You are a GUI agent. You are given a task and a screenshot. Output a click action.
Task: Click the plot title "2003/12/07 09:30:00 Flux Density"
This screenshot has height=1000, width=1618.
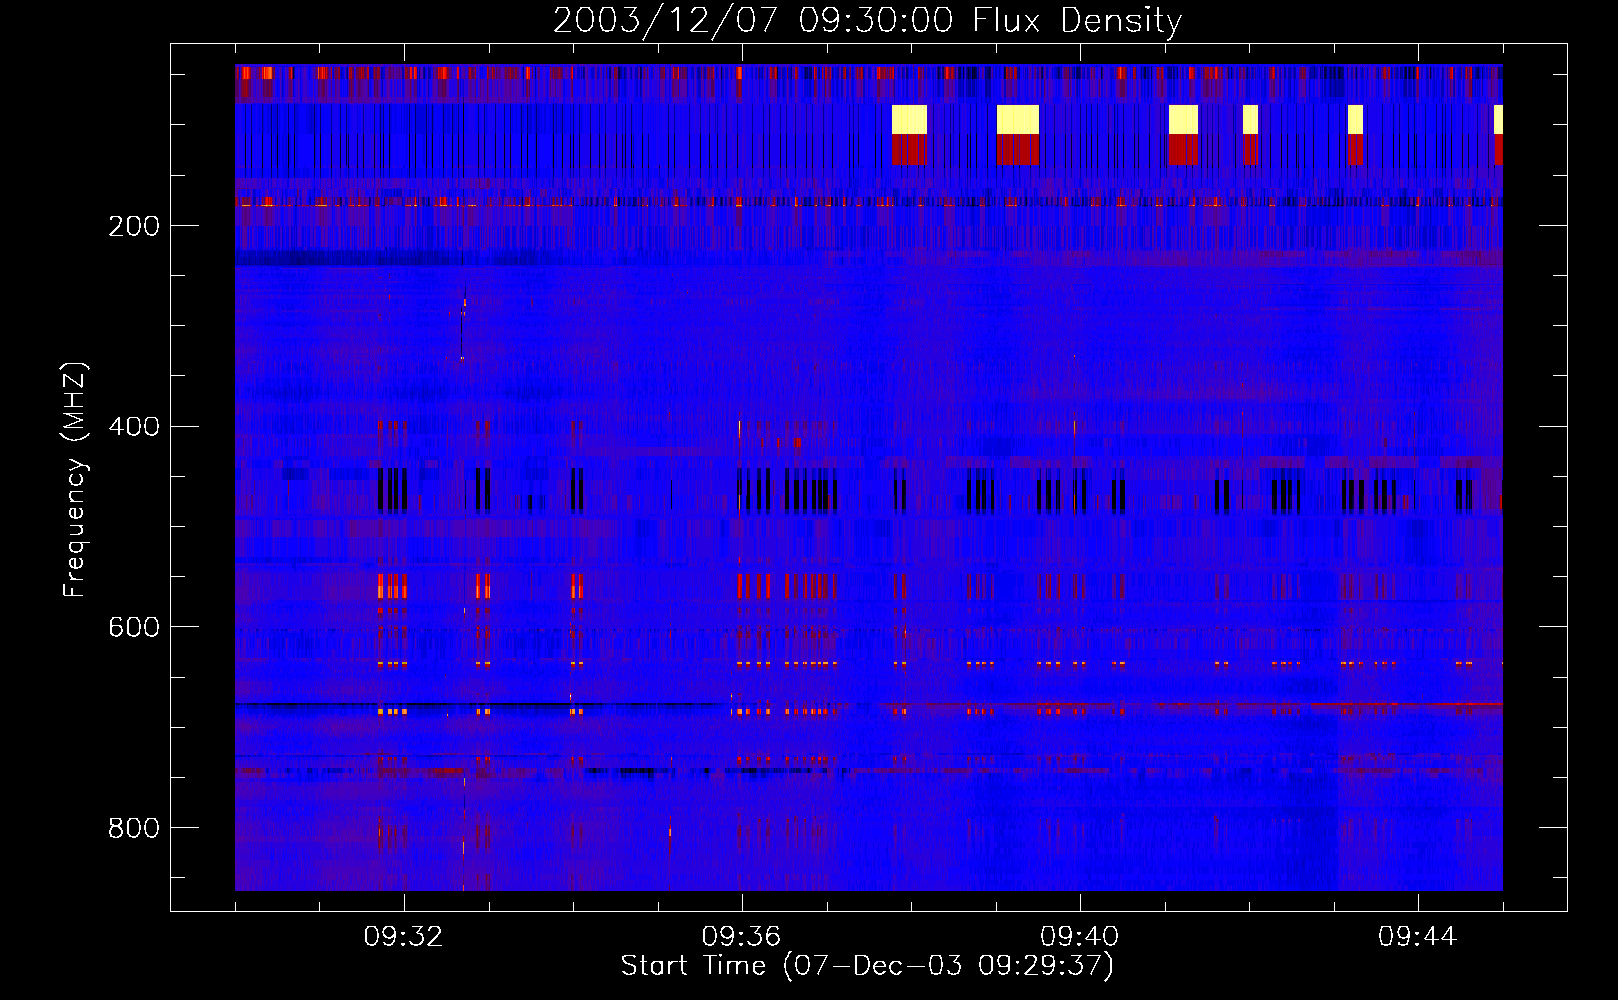[x=868, y=21]
